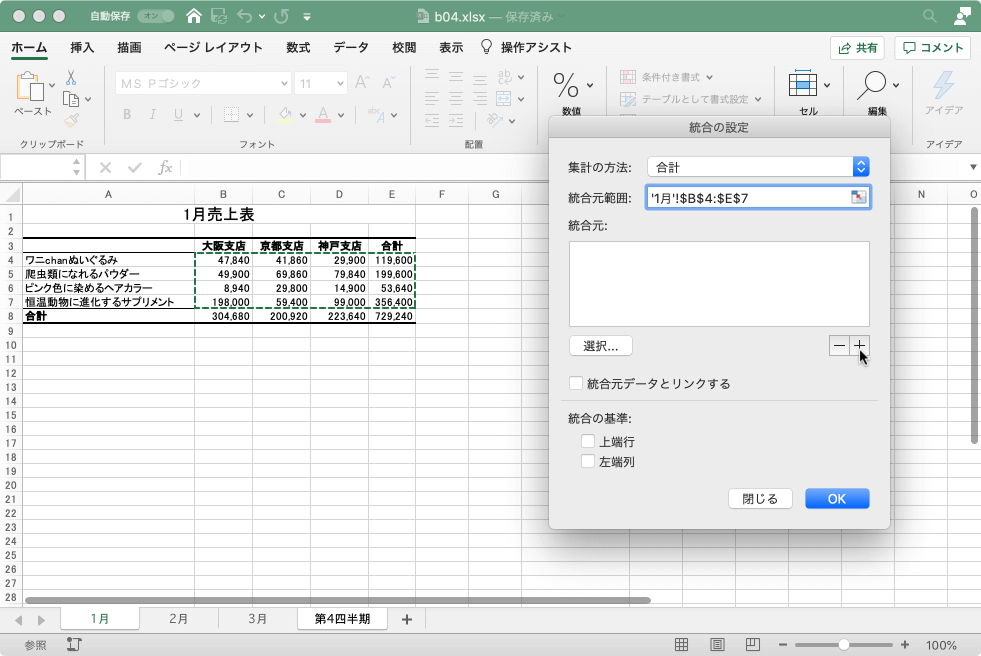The width and height of the screenshot is (981, 656).
Task: Check the 上端行 option
Action: (587, 442)
